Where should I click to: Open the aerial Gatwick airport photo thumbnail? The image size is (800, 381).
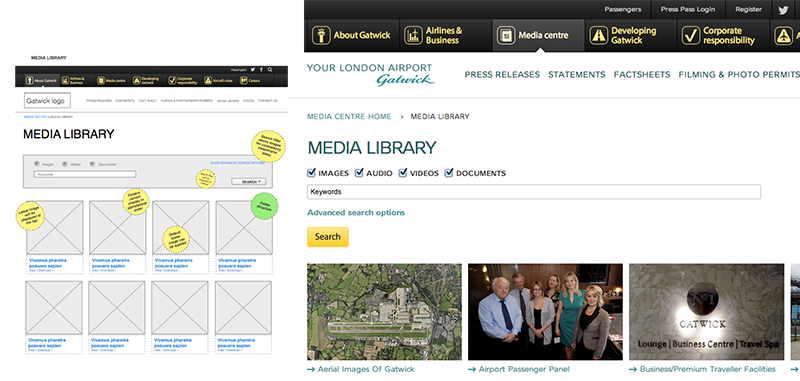(384, 312)
